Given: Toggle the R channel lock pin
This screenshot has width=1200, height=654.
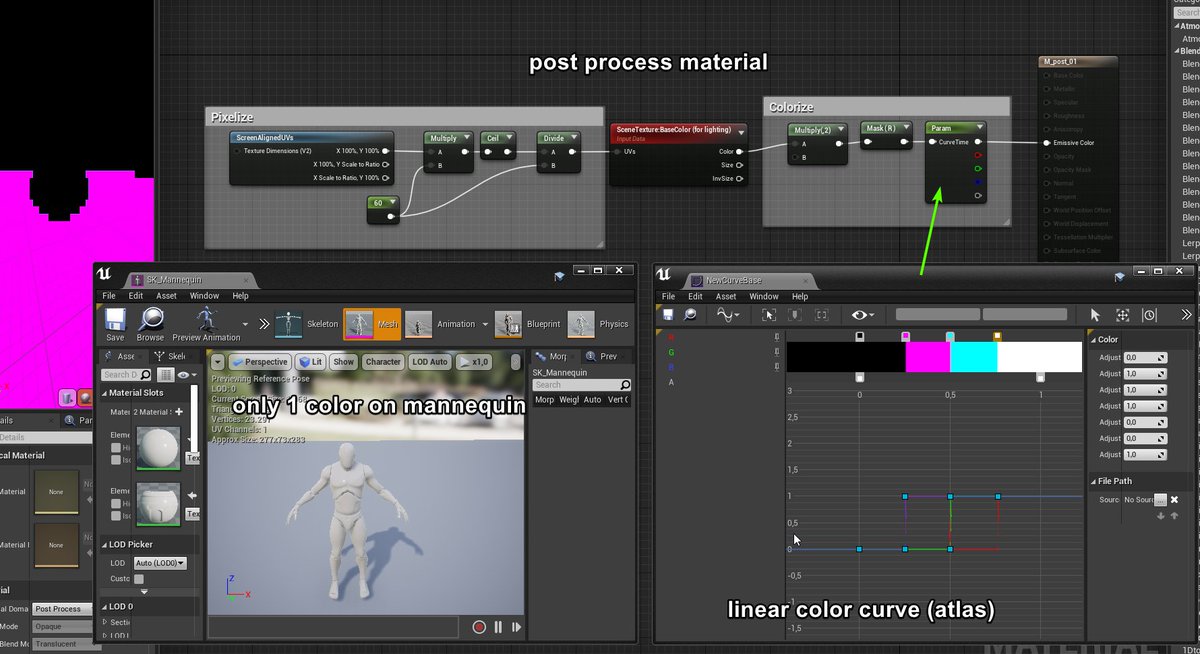Looking at the screenshot, I should (778, 338).
